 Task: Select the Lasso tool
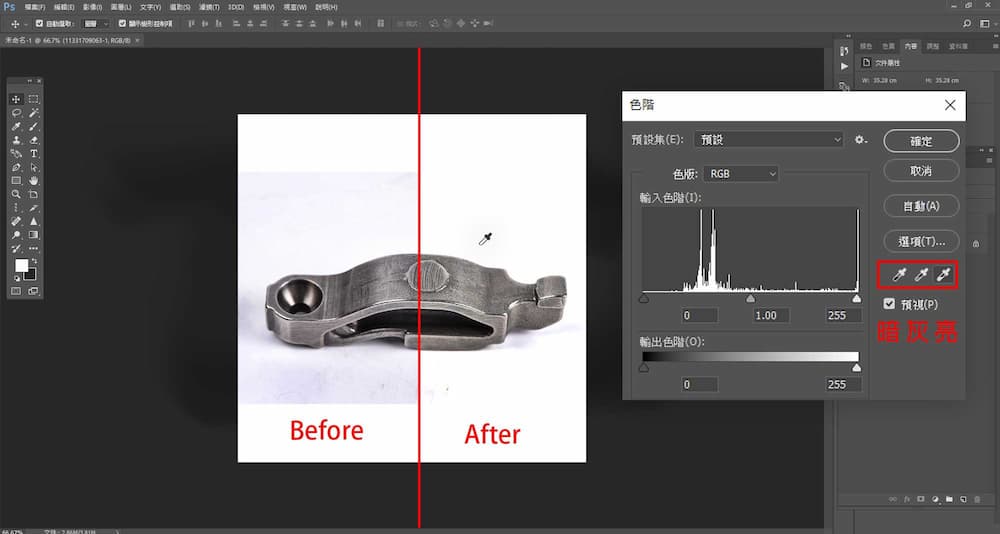[x=16, y=112]
